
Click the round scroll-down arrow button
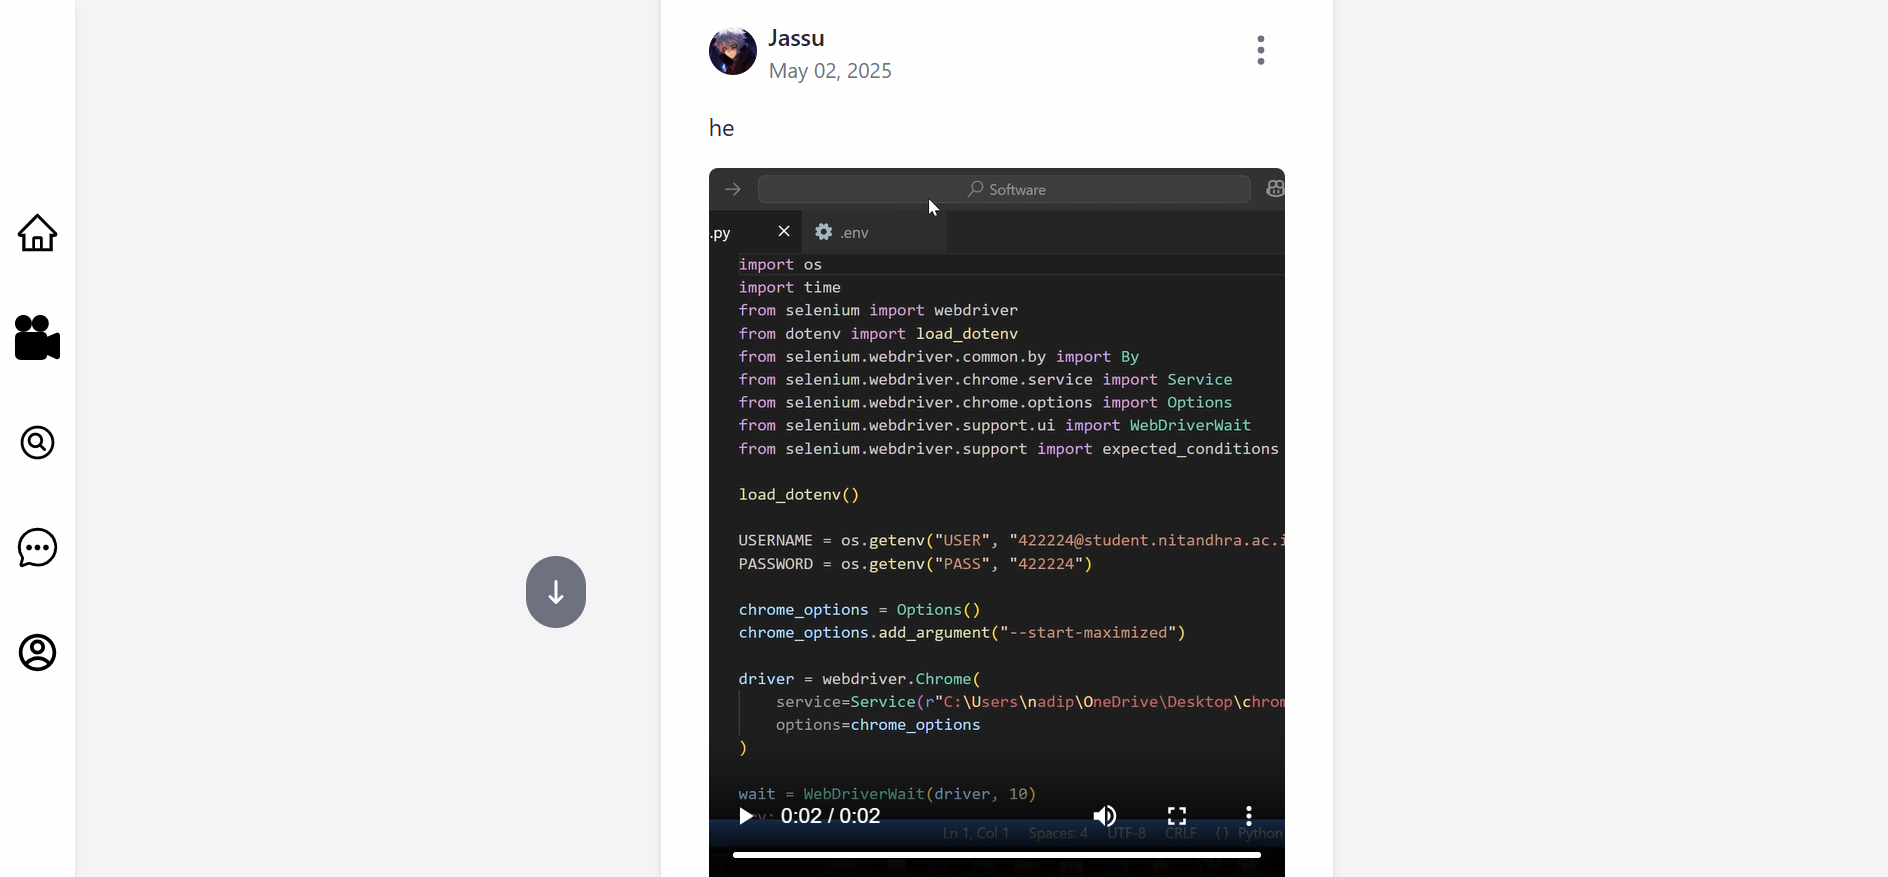pos(556,592)
